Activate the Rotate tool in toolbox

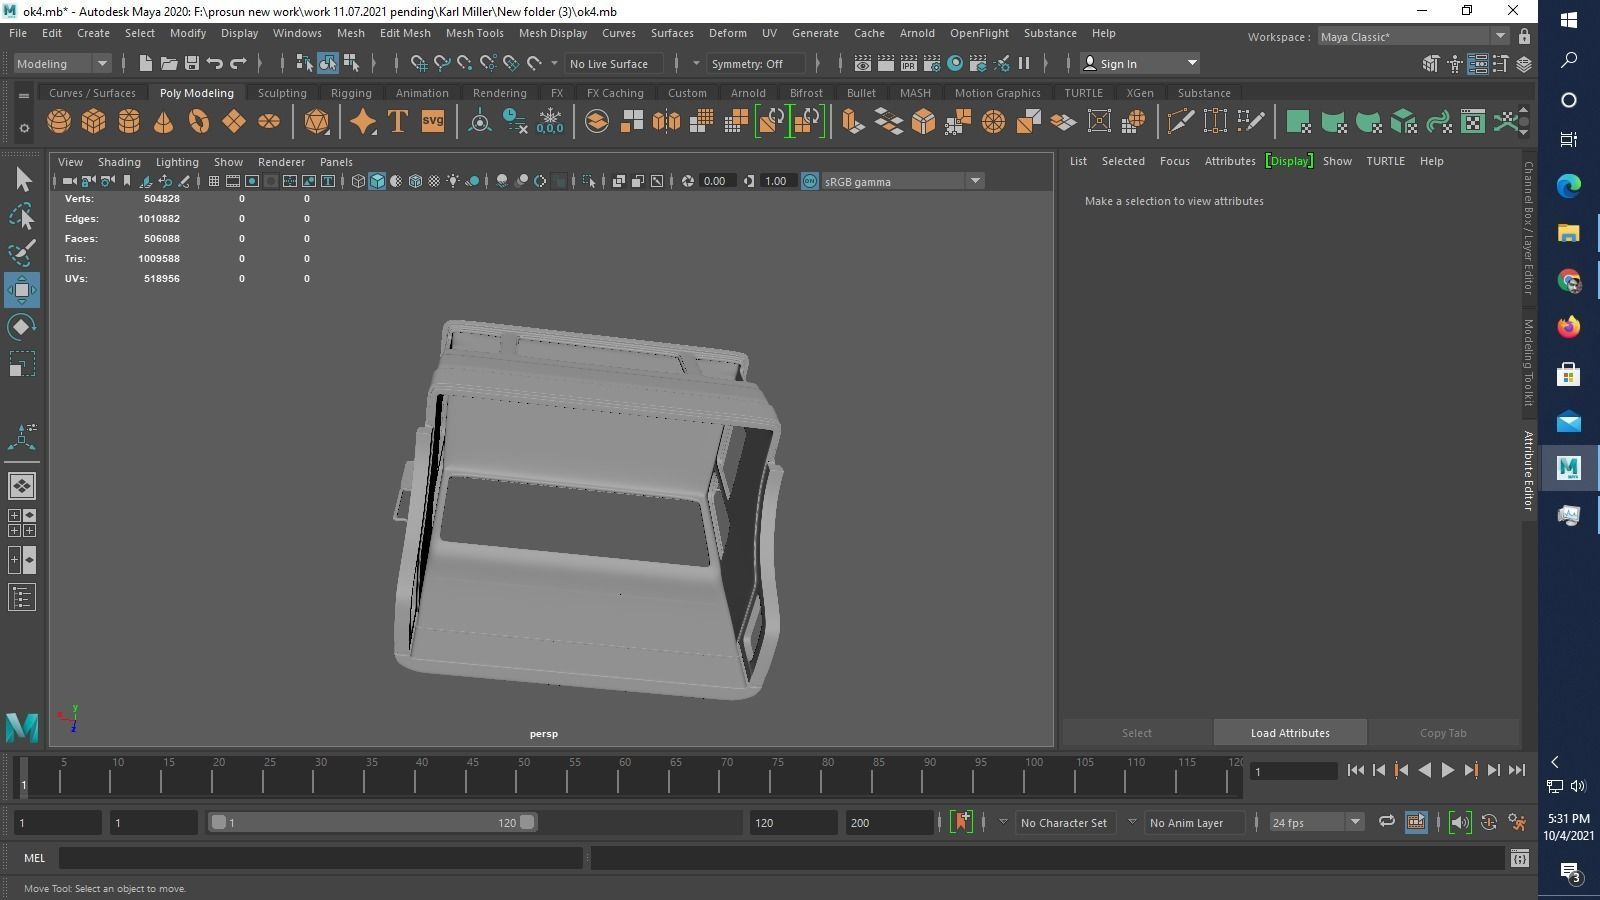tap(22, 327)
